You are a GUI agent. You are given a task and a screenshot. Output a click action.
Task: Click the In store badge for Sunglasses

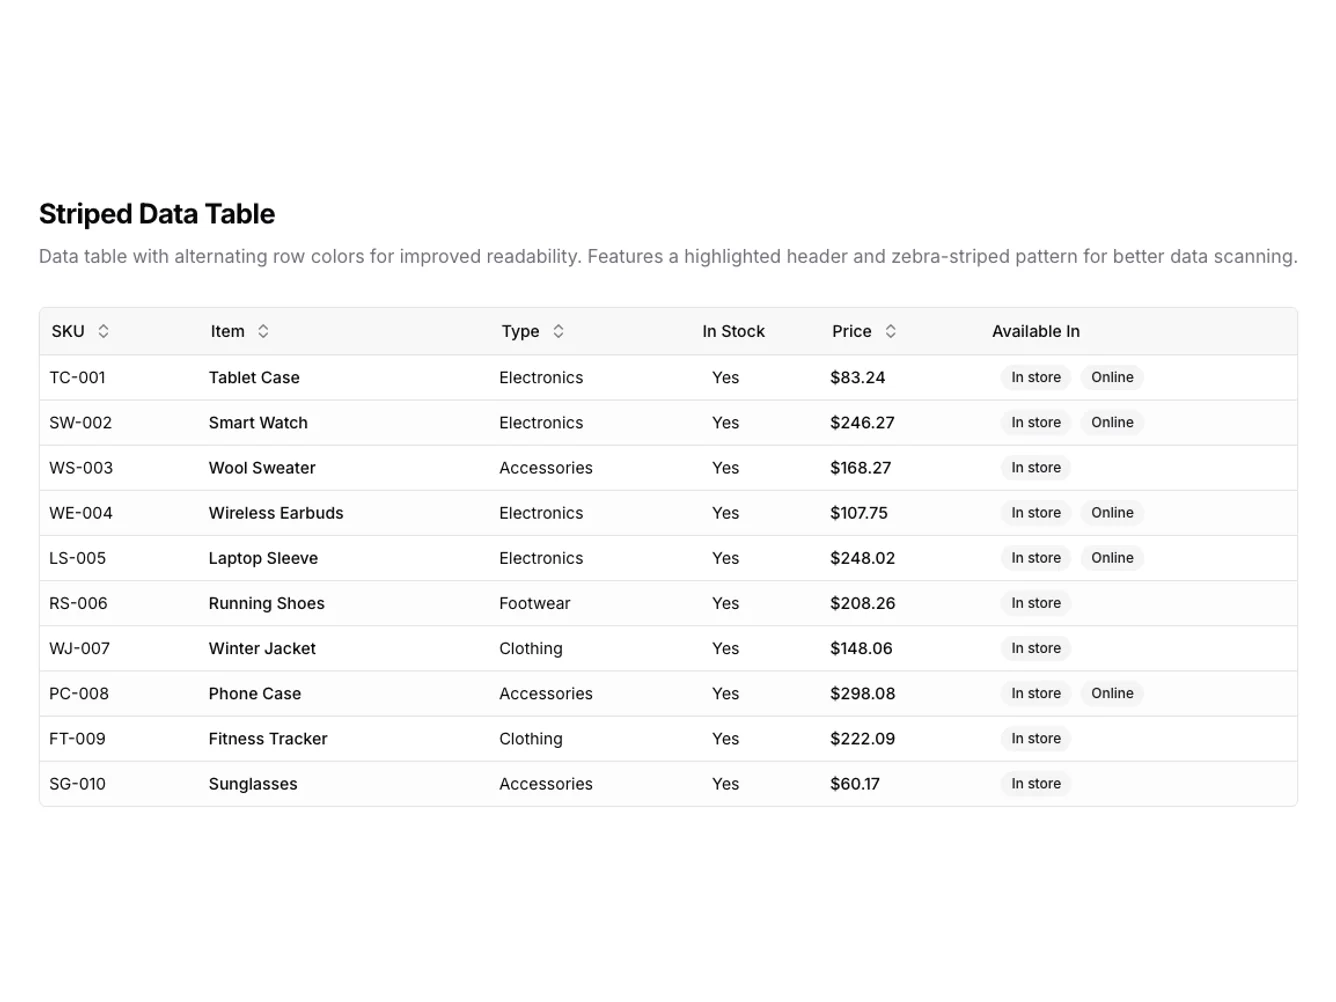click(1035, 784)
